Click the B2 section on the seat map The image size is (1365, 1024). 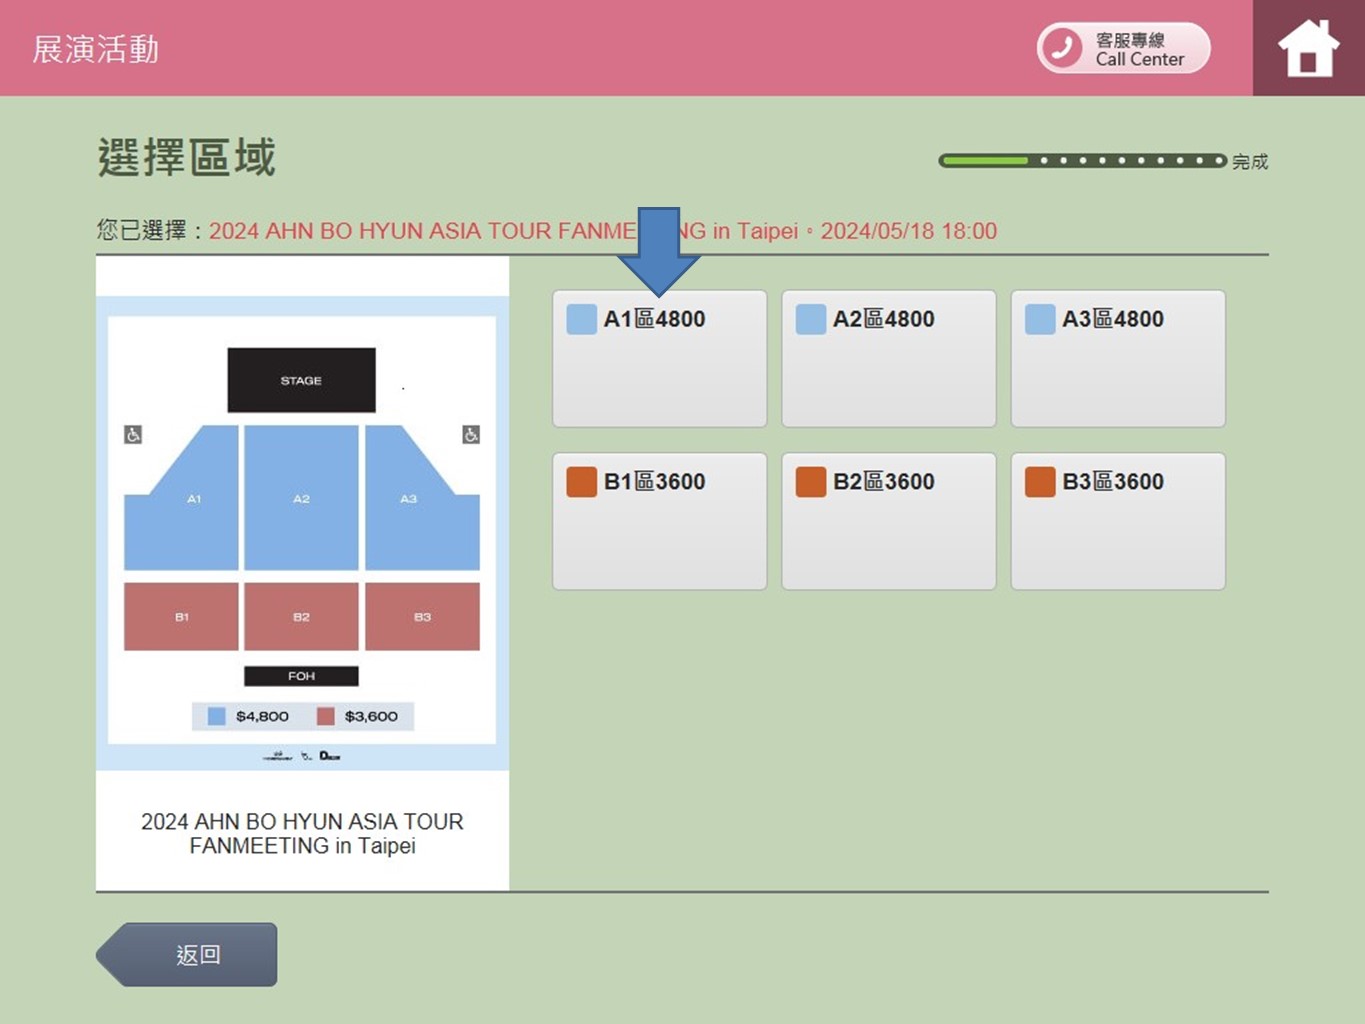tap(301, 617)
